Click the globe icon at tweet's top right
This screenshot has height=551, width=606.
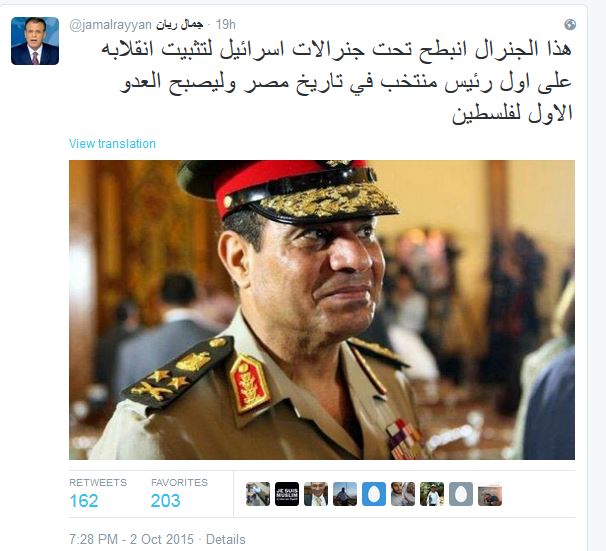click(570, 25)
